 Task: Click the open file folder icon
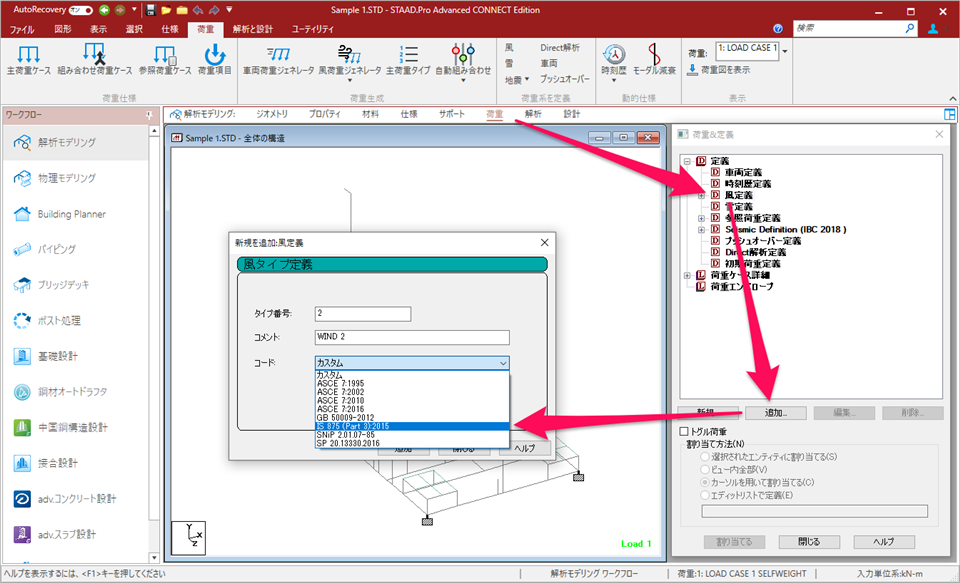click(166, 10)
